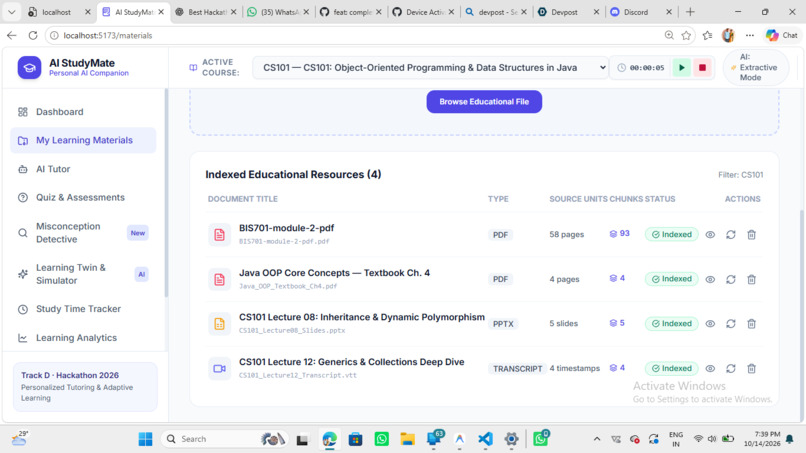Go to Quiz & Assessments
The width and height of the screenshot is (806, 453).
click(x=83, y=197)
